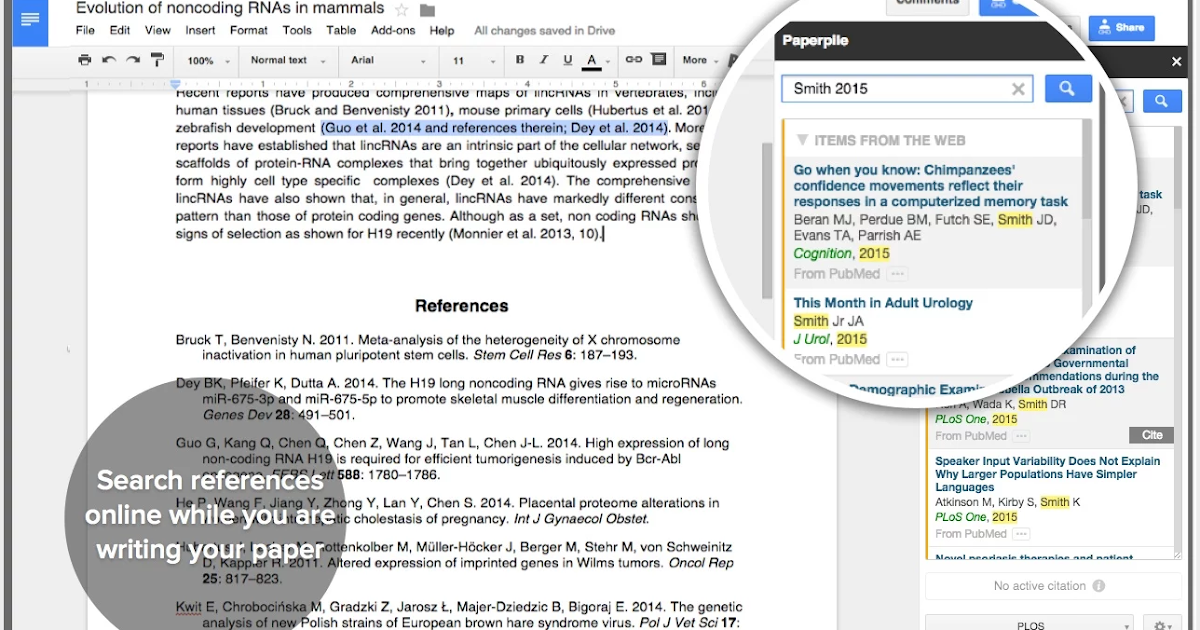1200x630 pixels.
Task: Click the print icon
Action: coord(85,60)
